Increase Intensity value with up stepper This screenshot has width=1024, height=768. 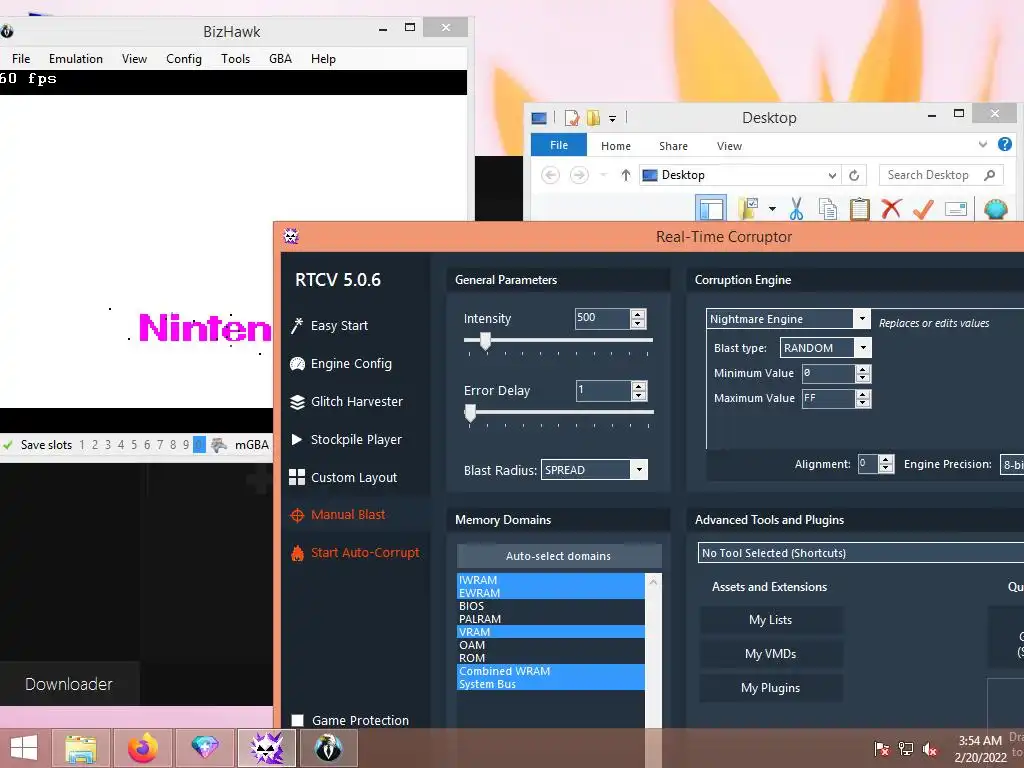(638, 314)
